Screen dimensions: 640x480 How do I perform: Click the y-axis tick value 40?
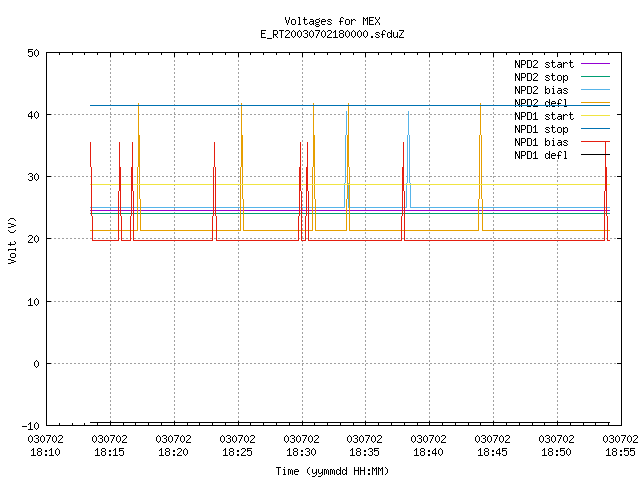pos(33,116)
